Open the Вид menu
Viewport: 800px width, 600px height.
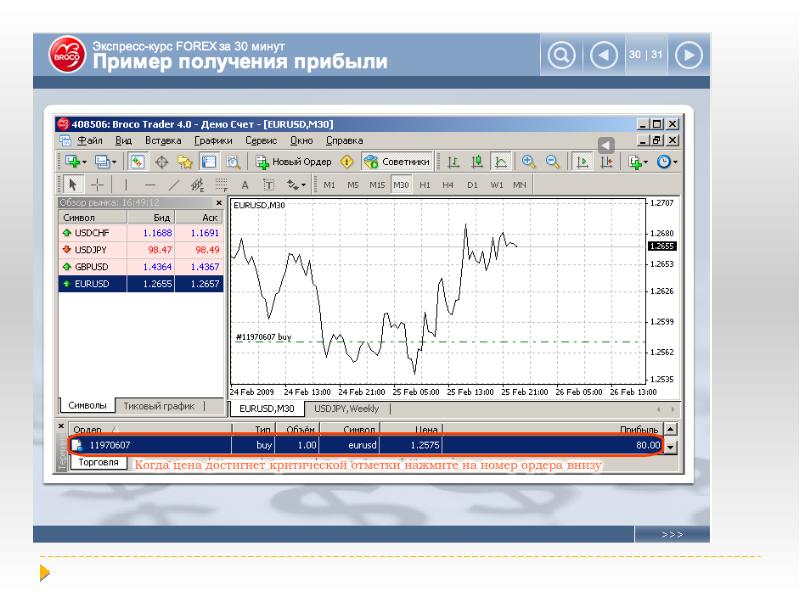[x=123, y=140]
